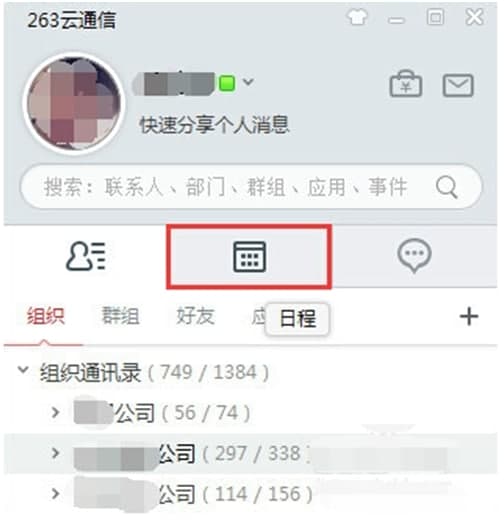Open the calendar schedule icon

(251, 259)
